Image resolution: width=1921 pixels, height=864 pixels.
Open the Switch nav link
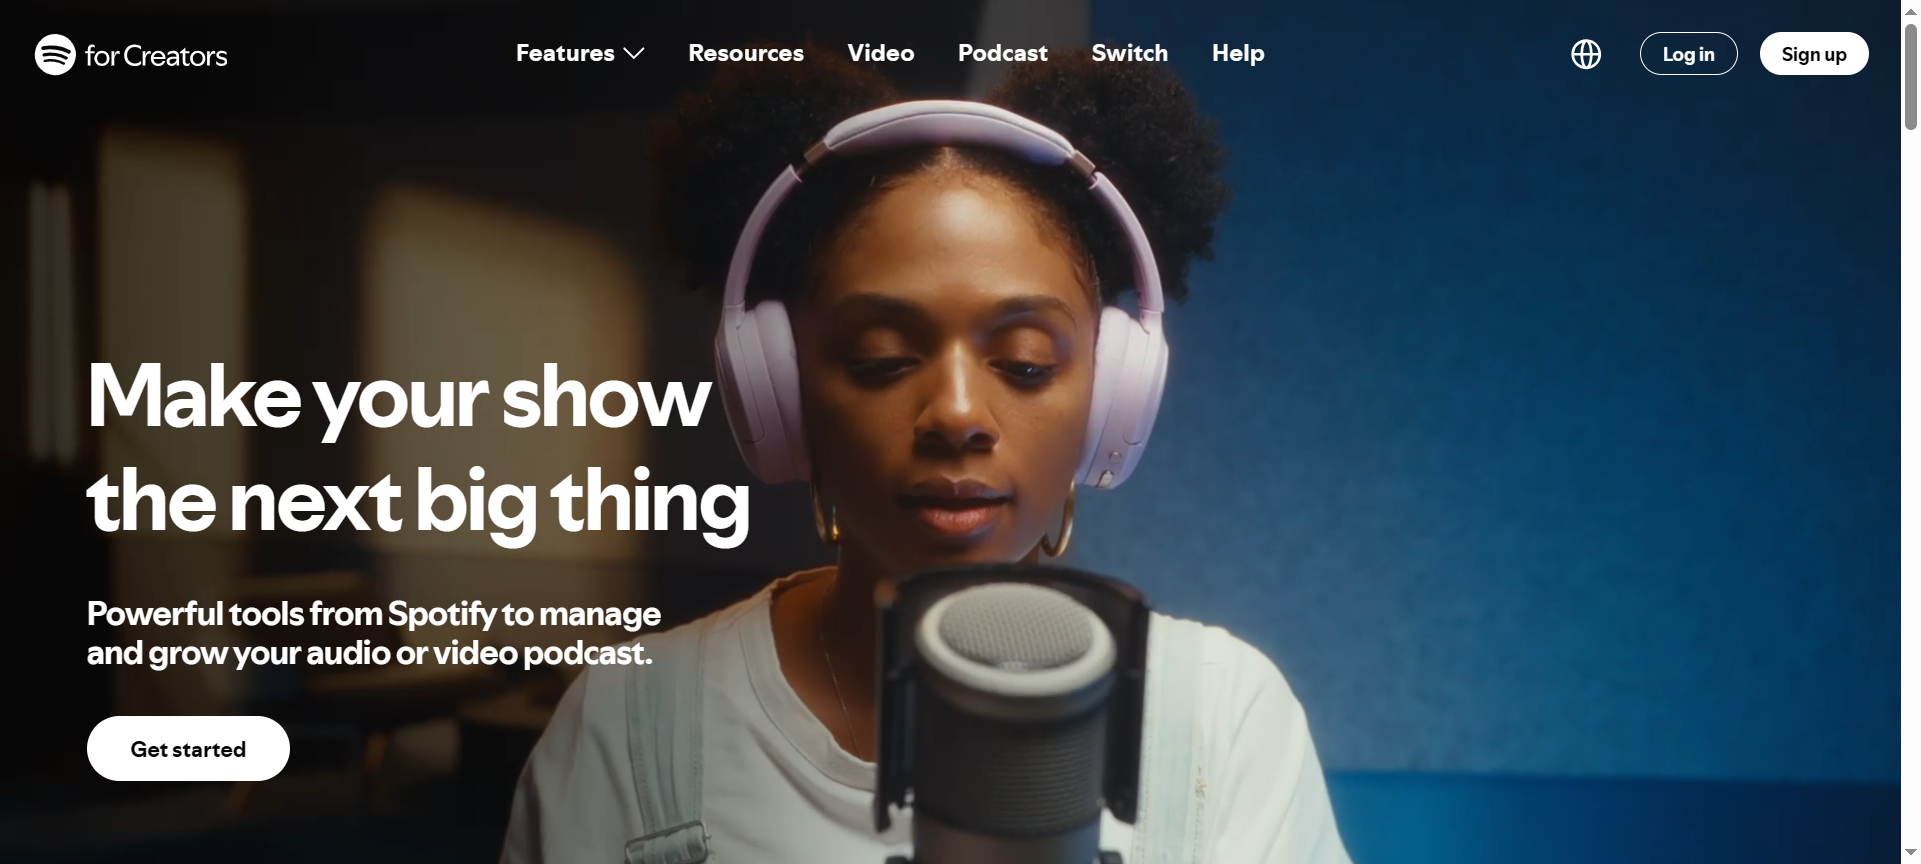click(1129, 53)
